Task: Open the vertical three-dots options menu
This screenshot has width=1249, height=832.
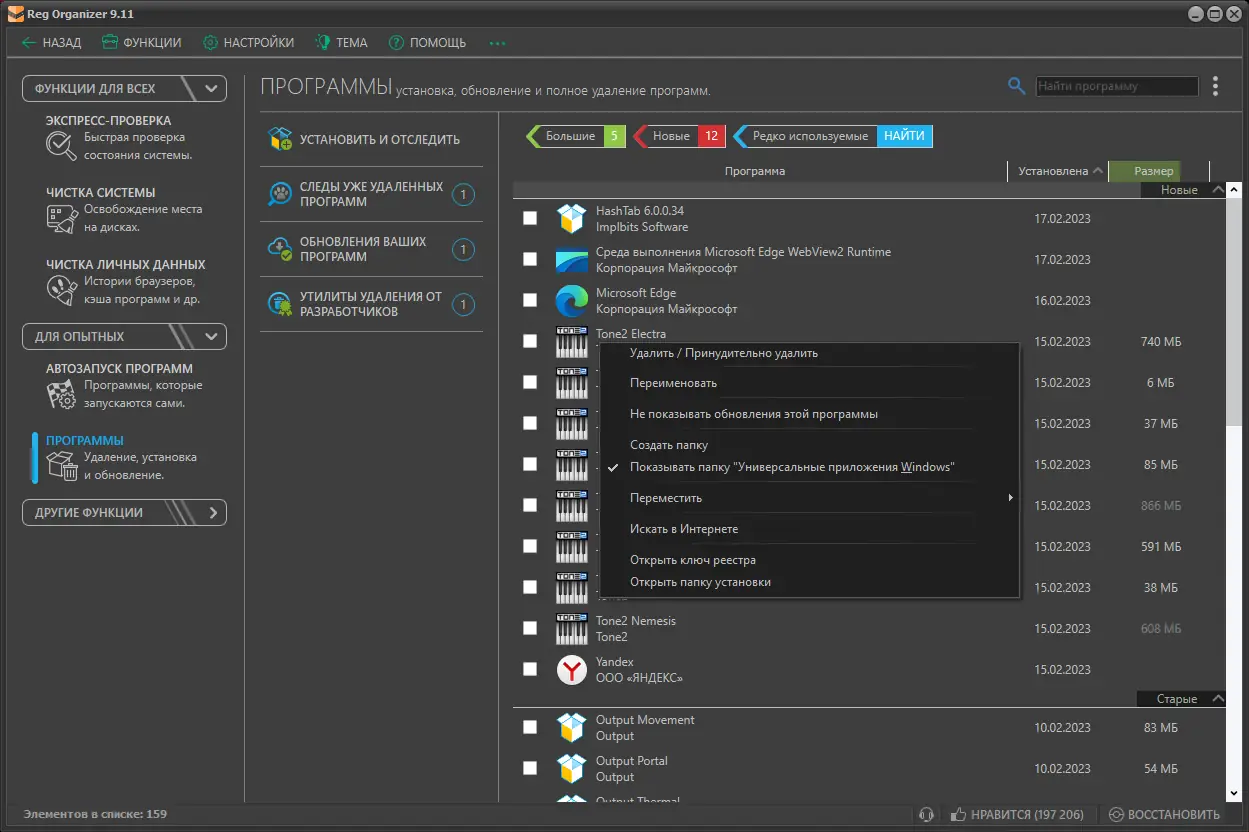Action: [1215, 86]
